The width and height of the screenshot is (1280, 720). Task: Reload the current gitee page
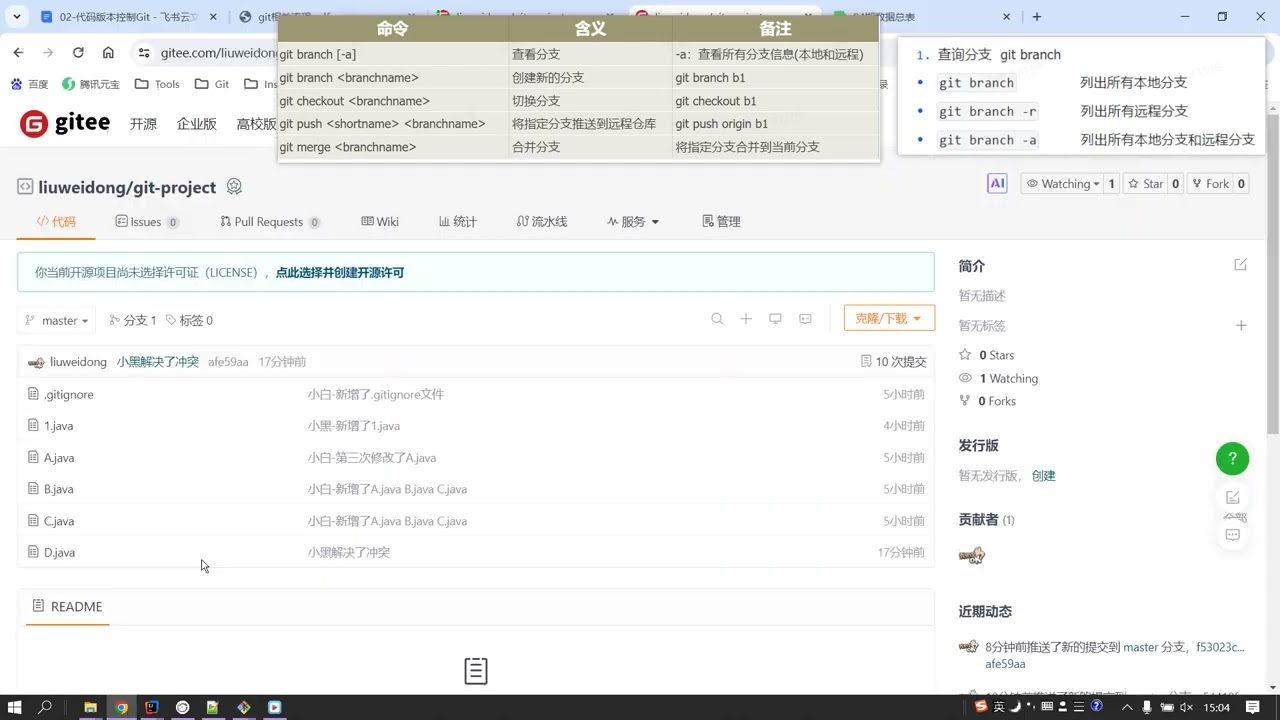(78, 52)
